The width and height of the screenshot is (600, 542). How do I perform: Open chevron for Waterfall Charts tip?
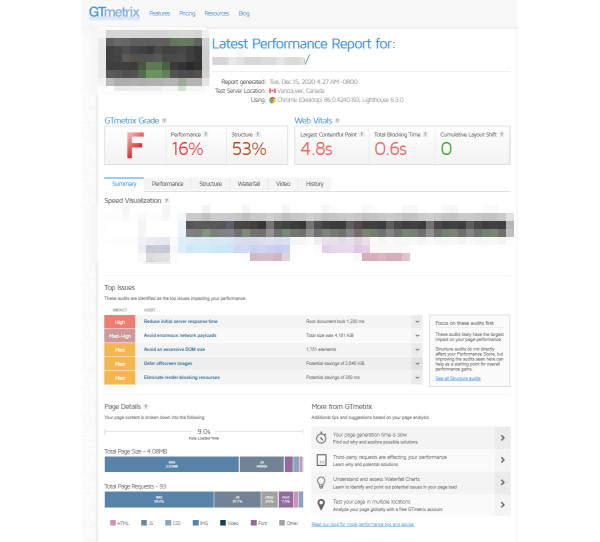(503, 482)
